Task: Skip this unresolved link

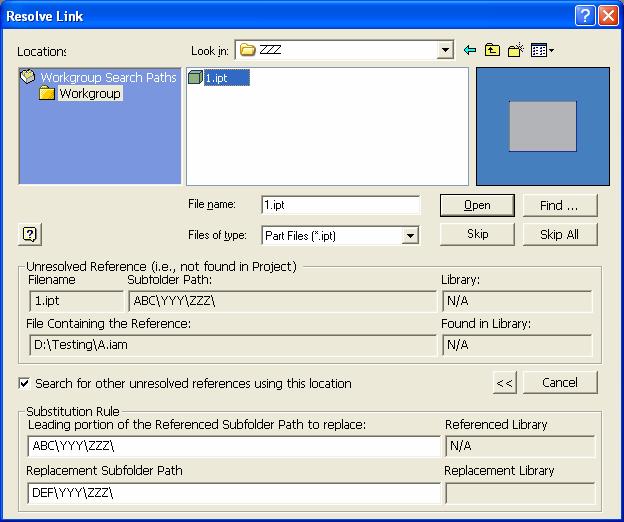Action: tap(477, 234)
